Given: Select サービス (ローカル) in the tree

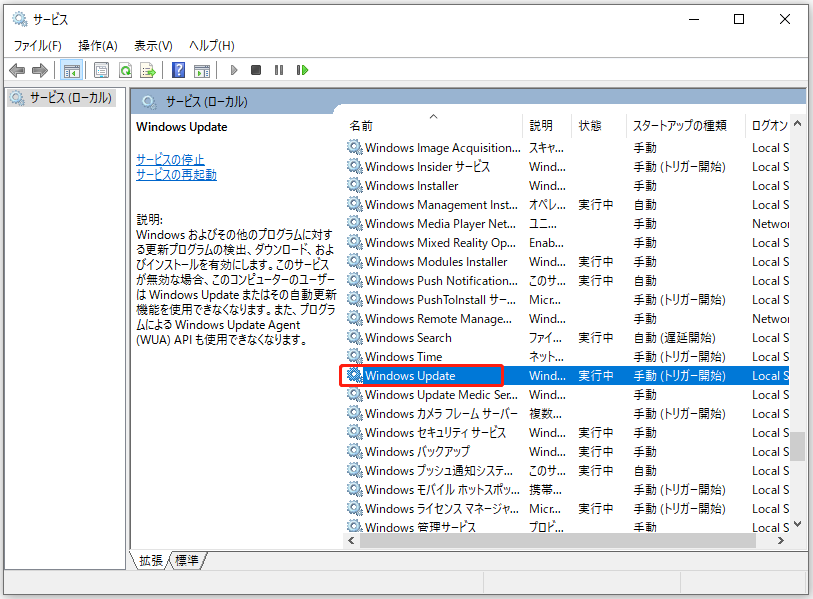Looking at the screenshot, I should coord(61,97).
